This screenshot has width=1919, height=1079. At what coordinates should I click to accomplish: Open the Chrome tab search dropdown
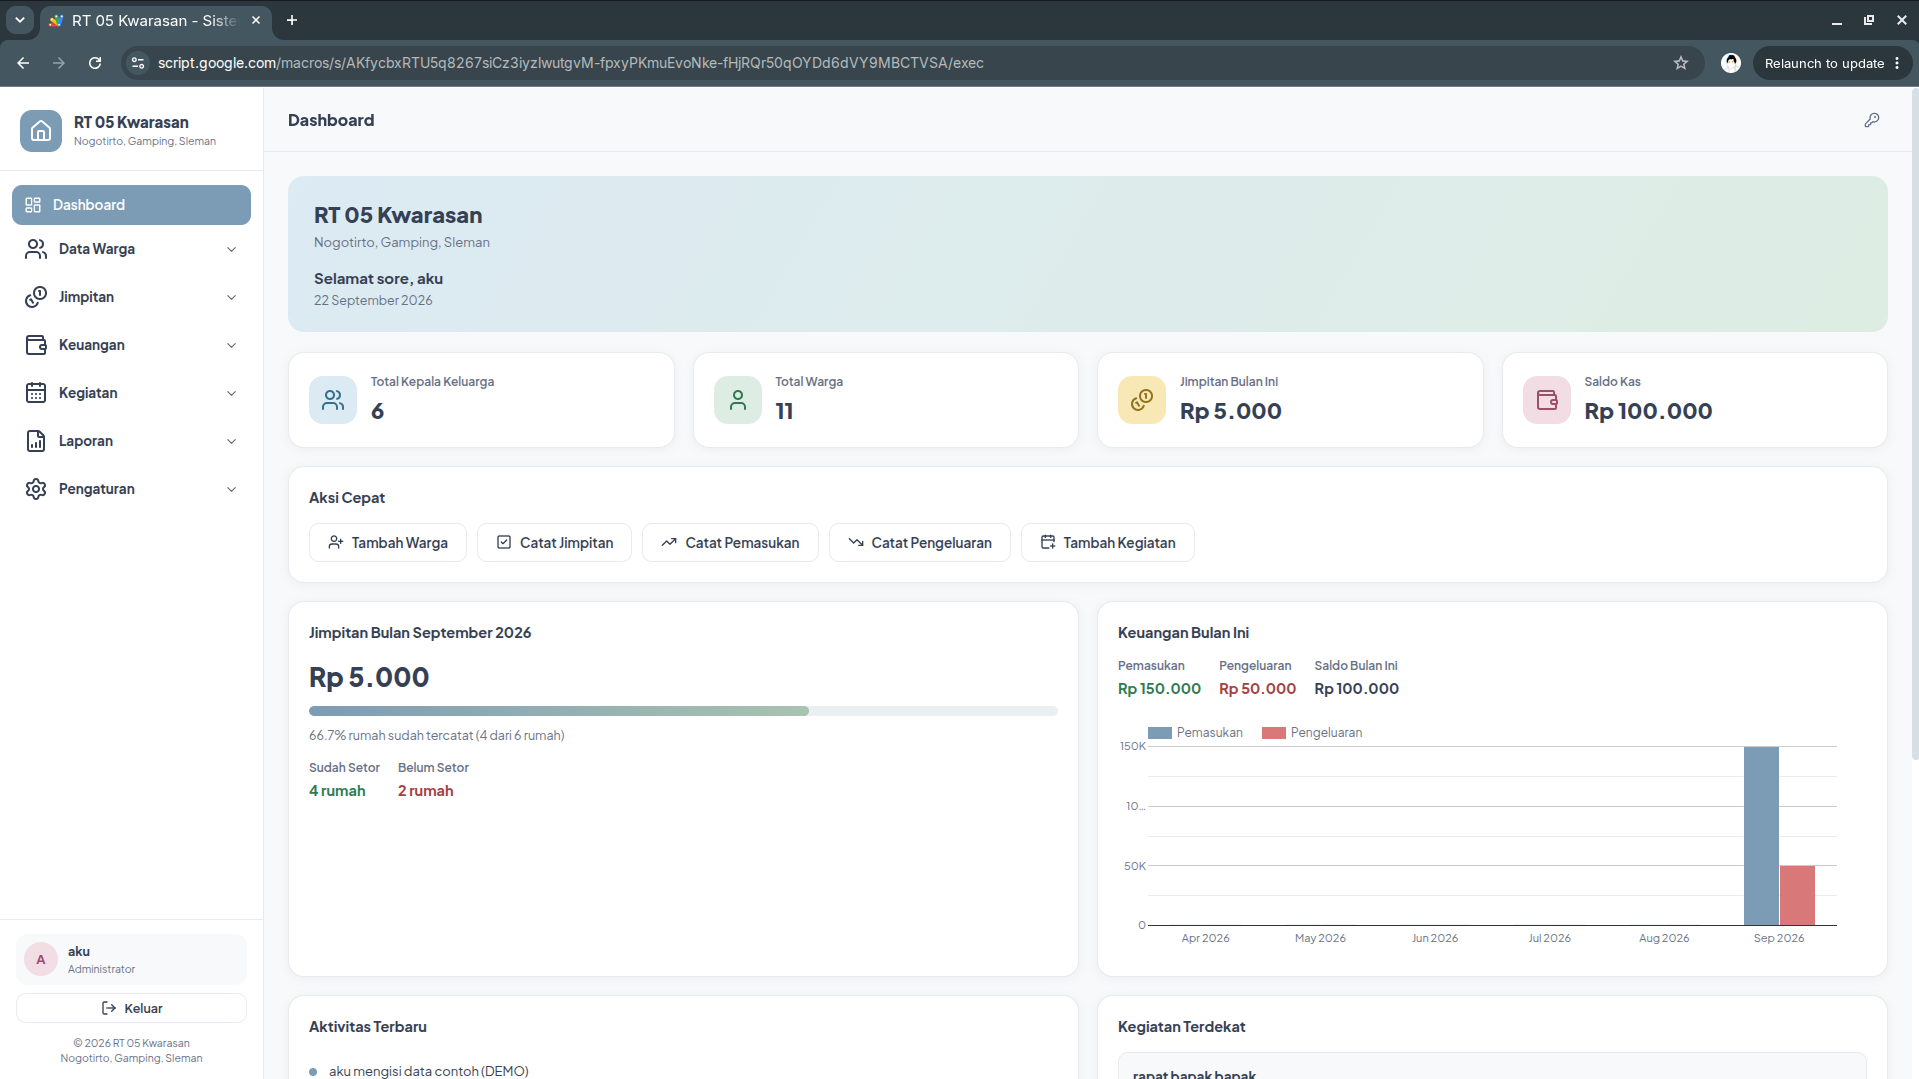[19, 20]
